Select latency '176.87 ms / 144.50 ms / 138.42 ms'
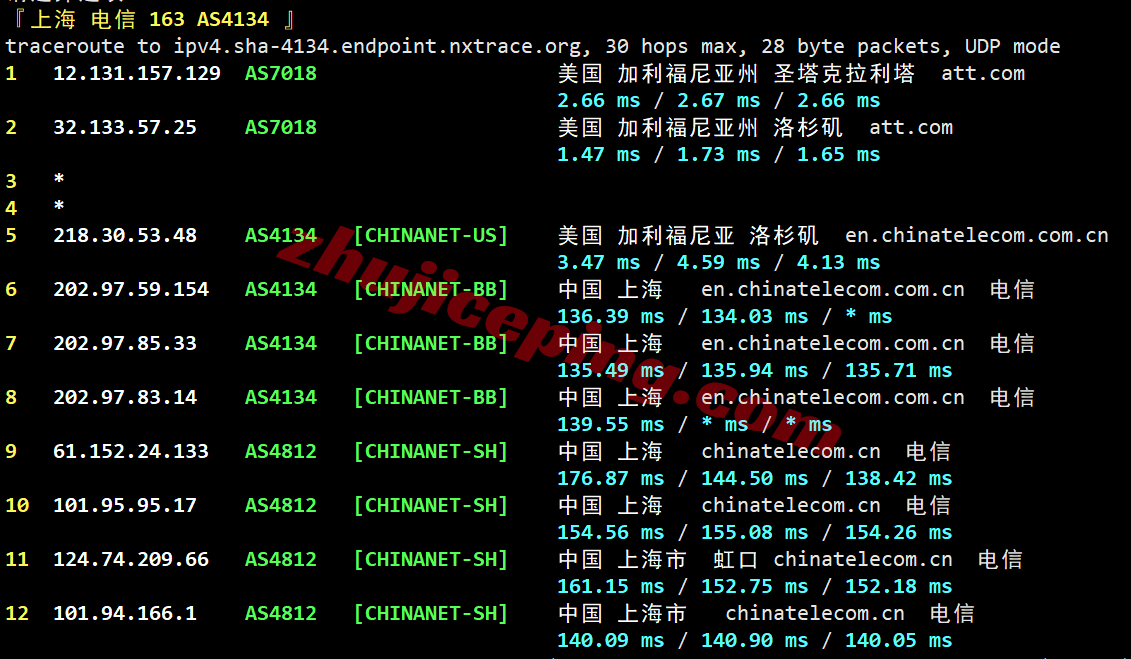The image size is (1131, 659). [x=754, y=479]
